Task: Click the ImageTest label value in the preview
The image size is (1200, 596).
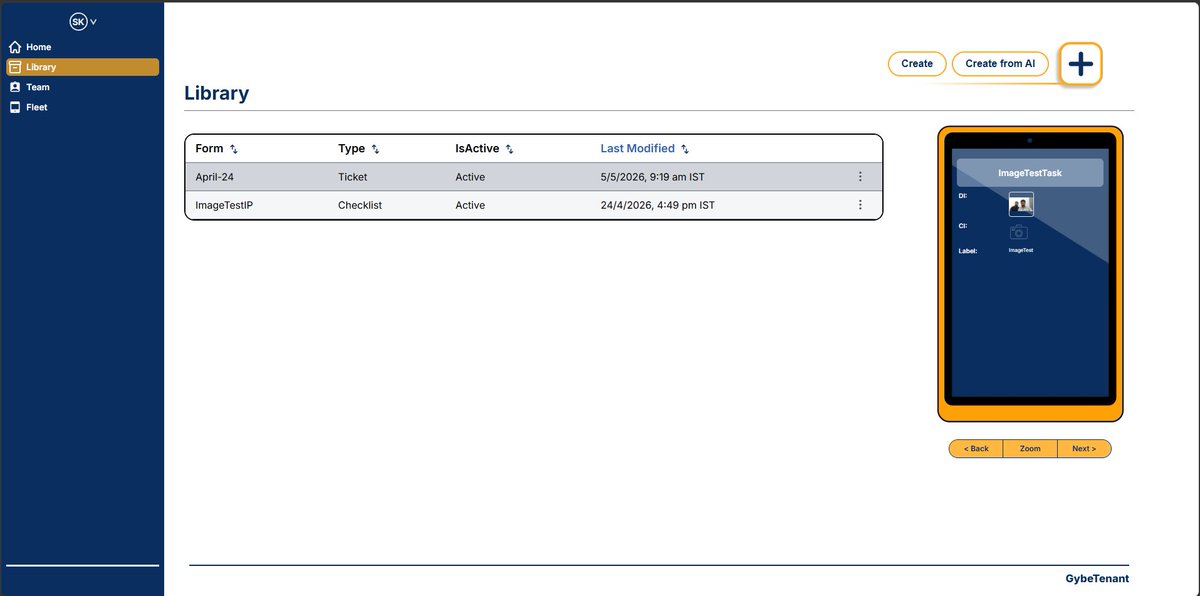Action: point(1021,250)
